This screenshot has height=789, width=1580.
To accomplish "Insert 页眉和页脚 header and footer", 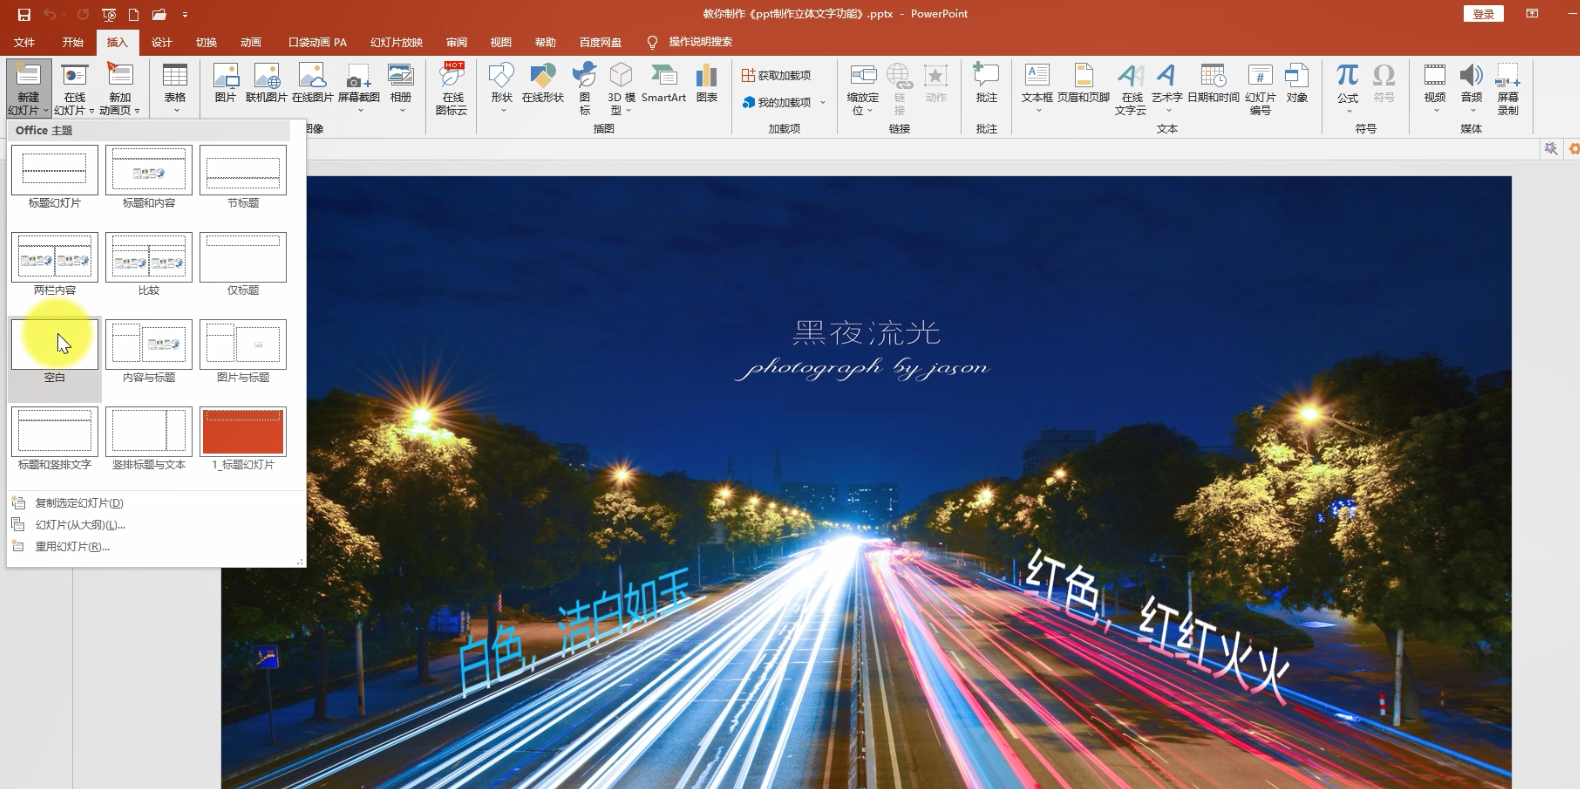I will coord(1083,84).
